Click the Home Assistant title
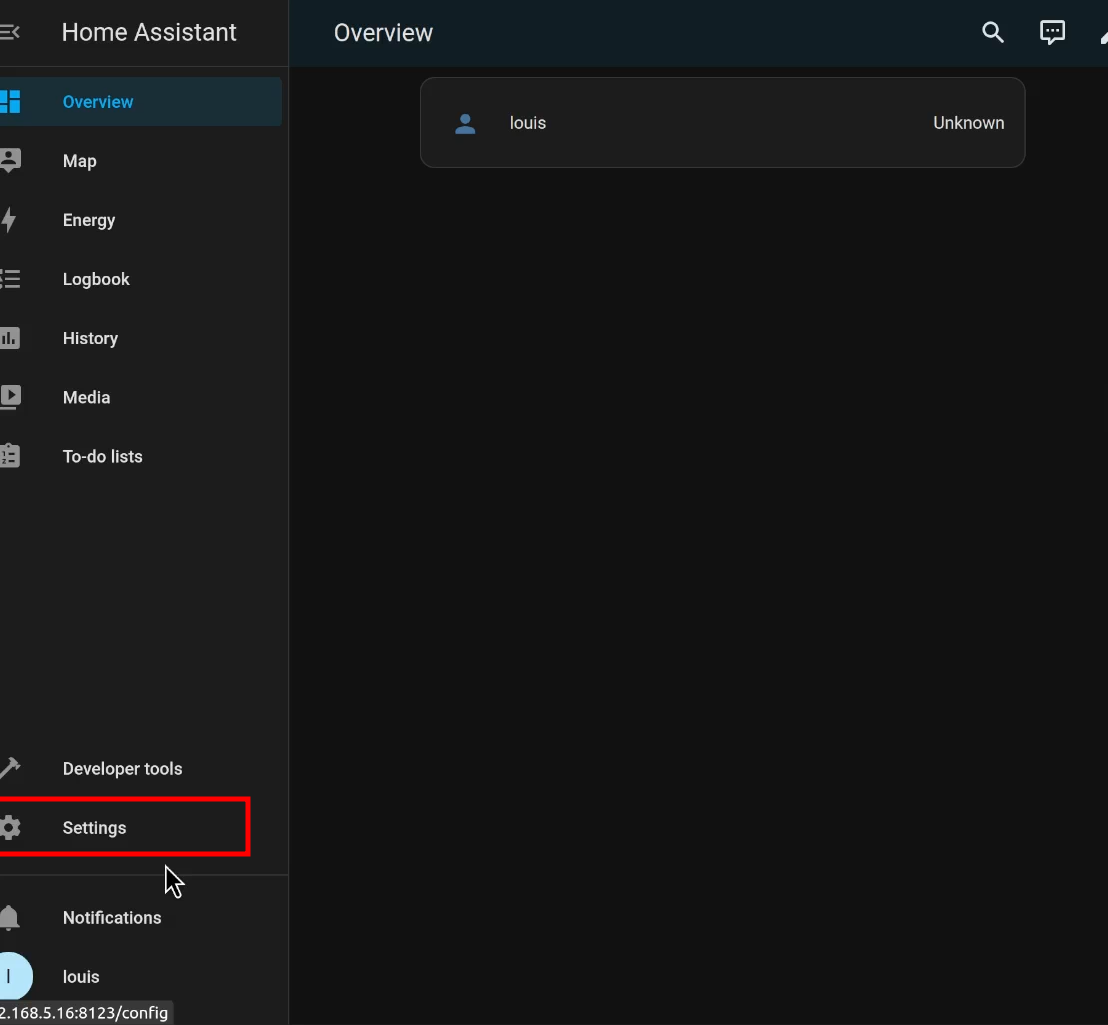This screenshot has width=1108, height=1025. (148, 32)
